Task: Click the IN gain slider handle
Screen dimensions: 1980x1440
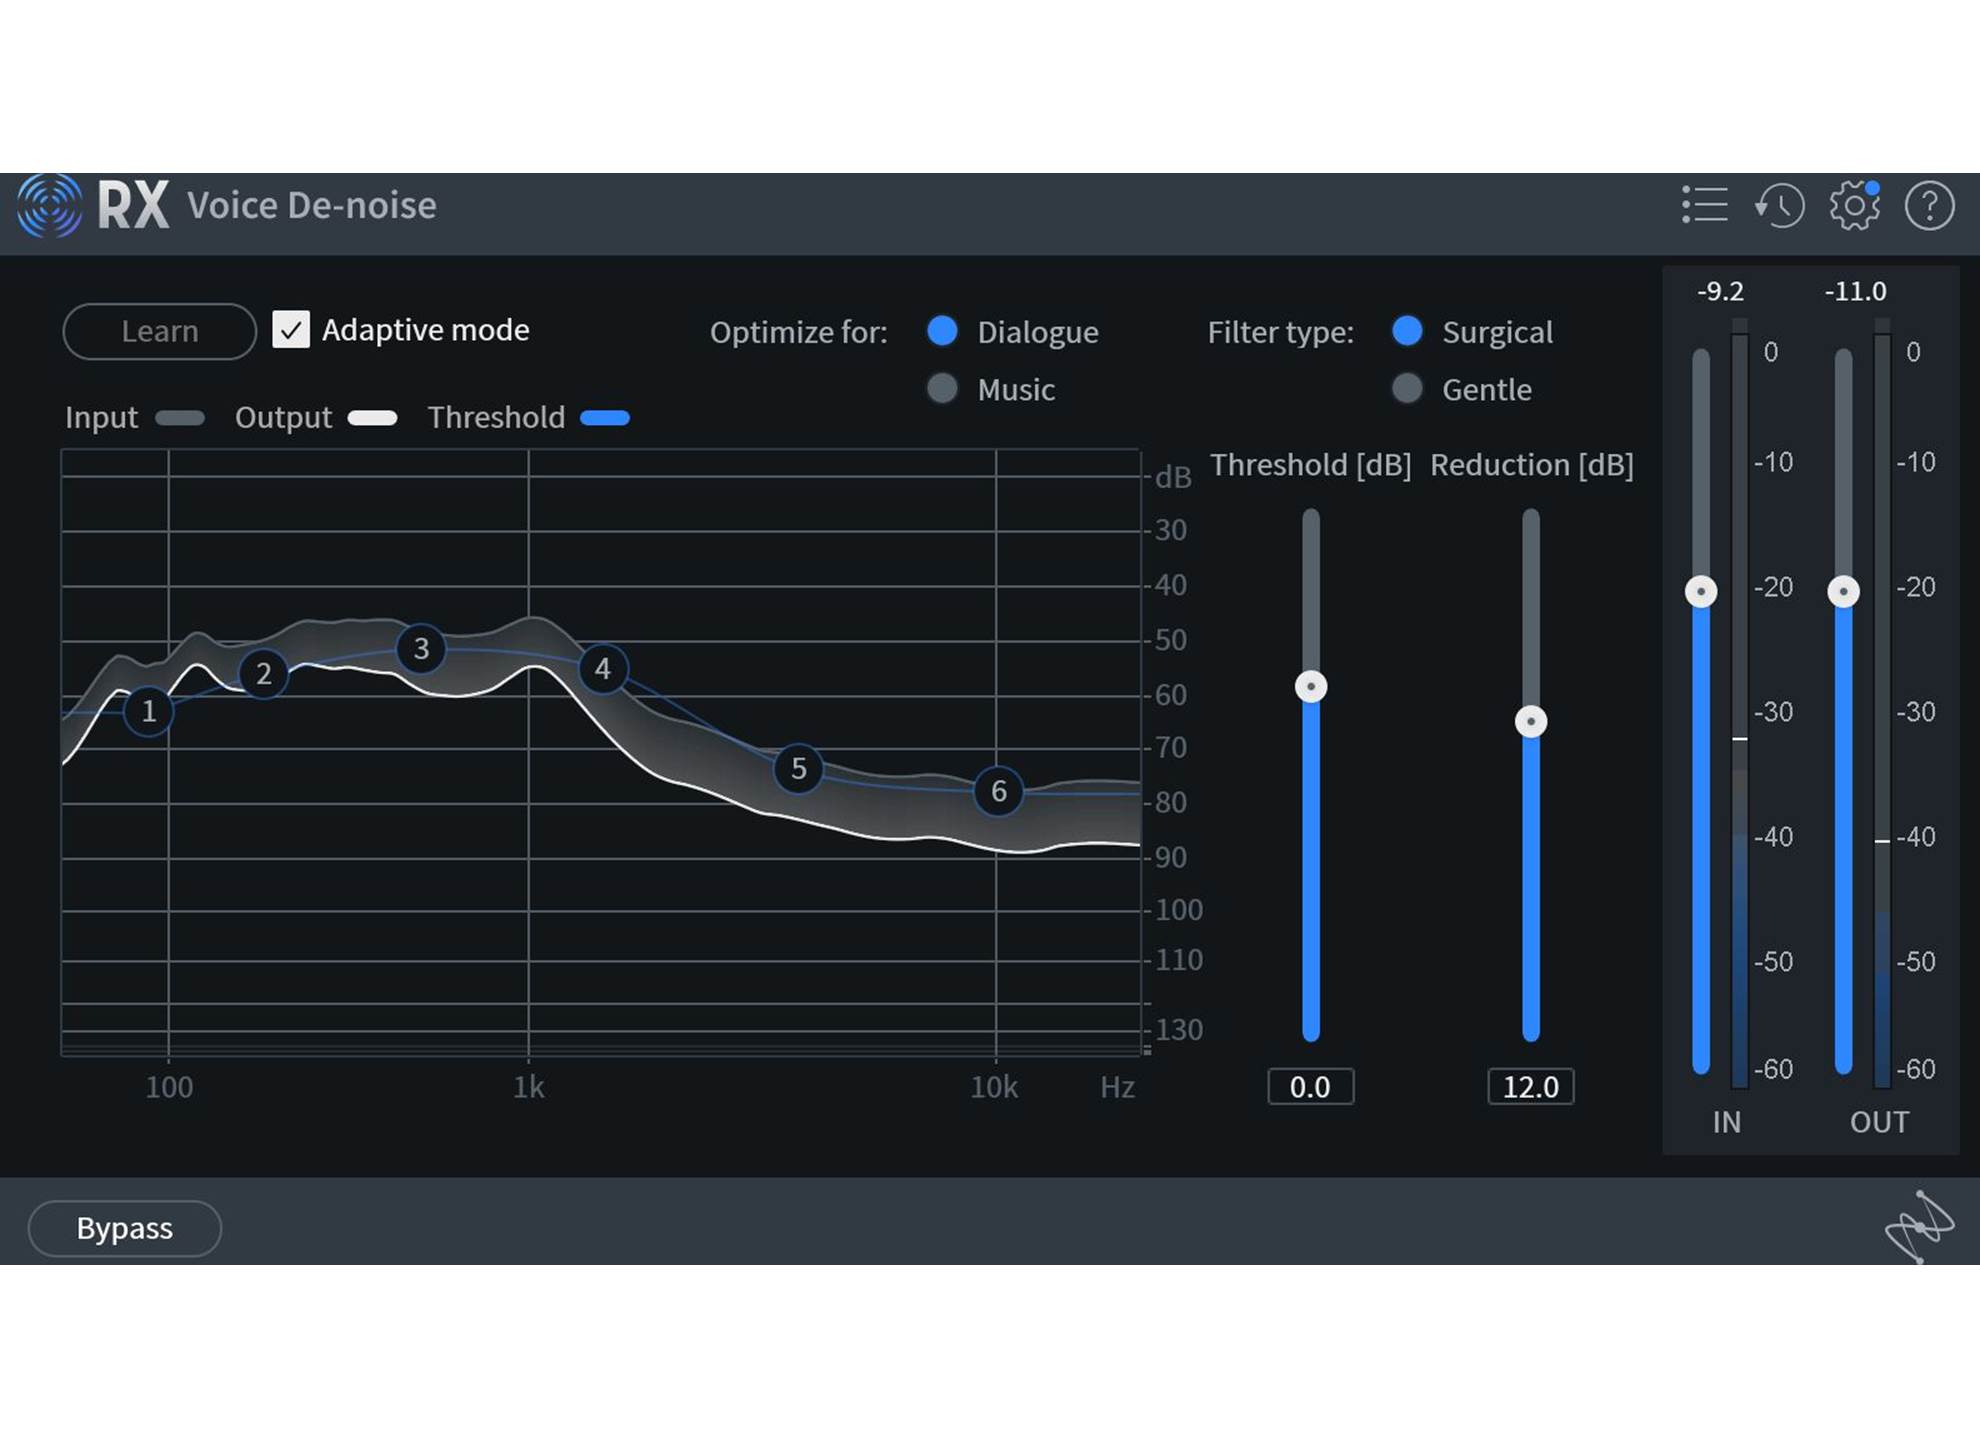Action: [1701, 591]
